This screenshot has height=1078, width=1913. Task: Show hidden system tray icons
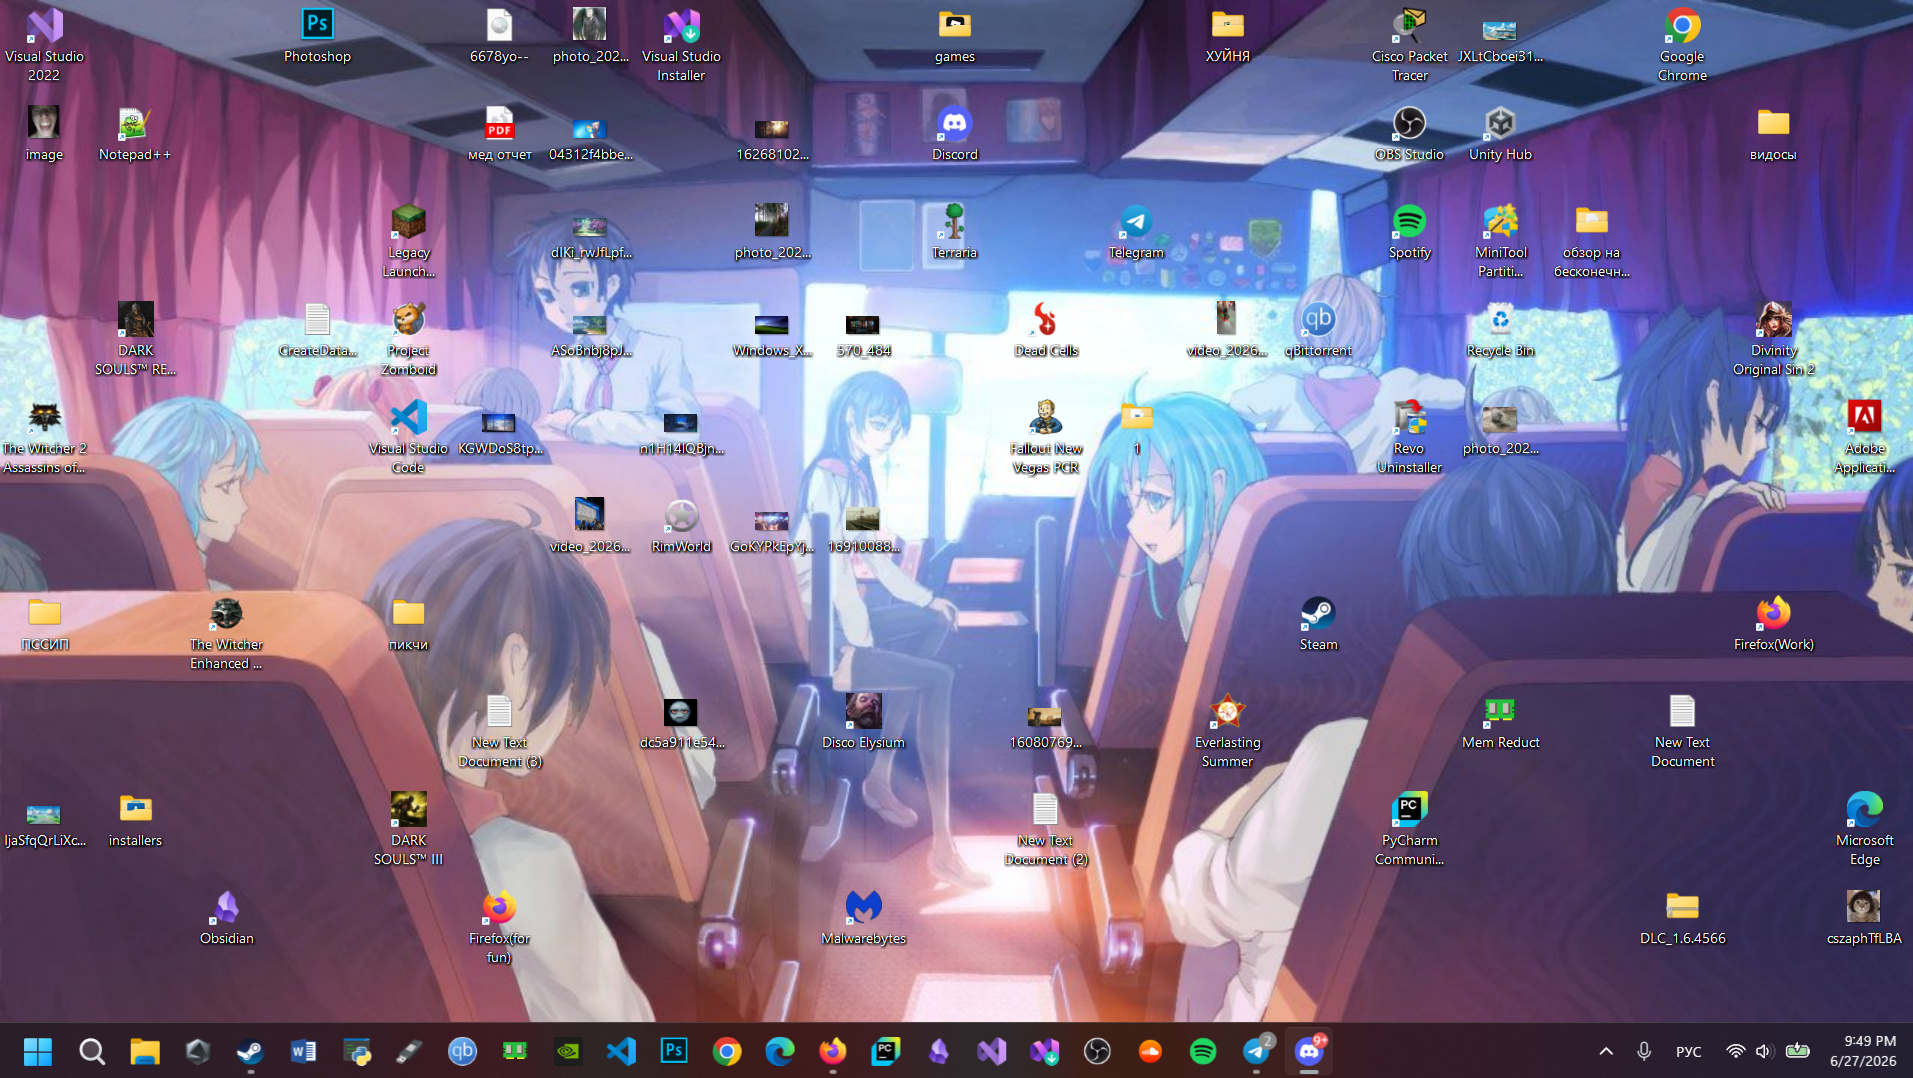click(x=1606, y=1051)
